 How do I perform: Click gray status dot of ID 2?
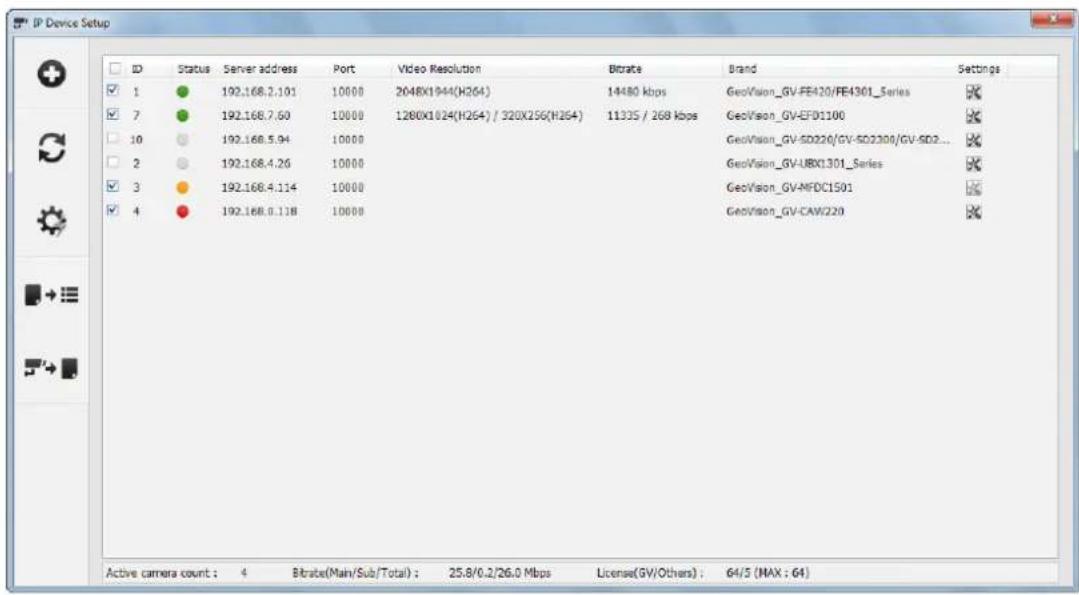182,164
